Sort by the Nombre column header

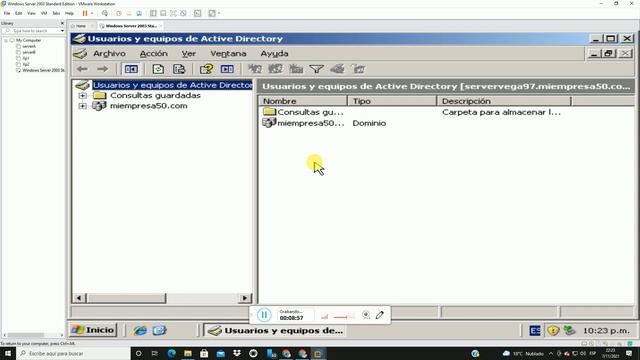click(x=302, y=101)
